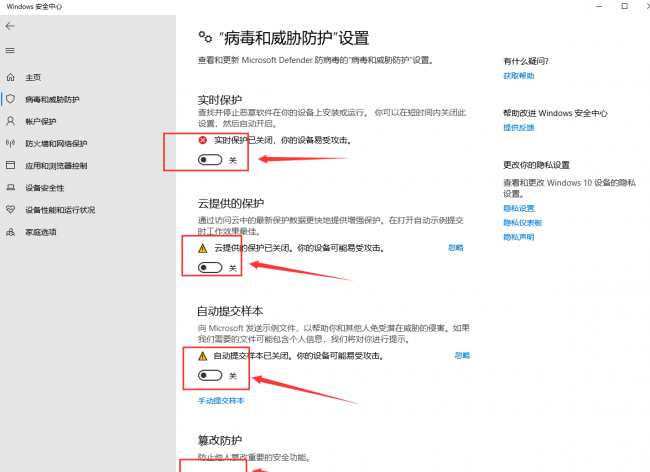
Task: Click 忽略 next to the 自动提交样本 warning
Action: pos(462,356)
